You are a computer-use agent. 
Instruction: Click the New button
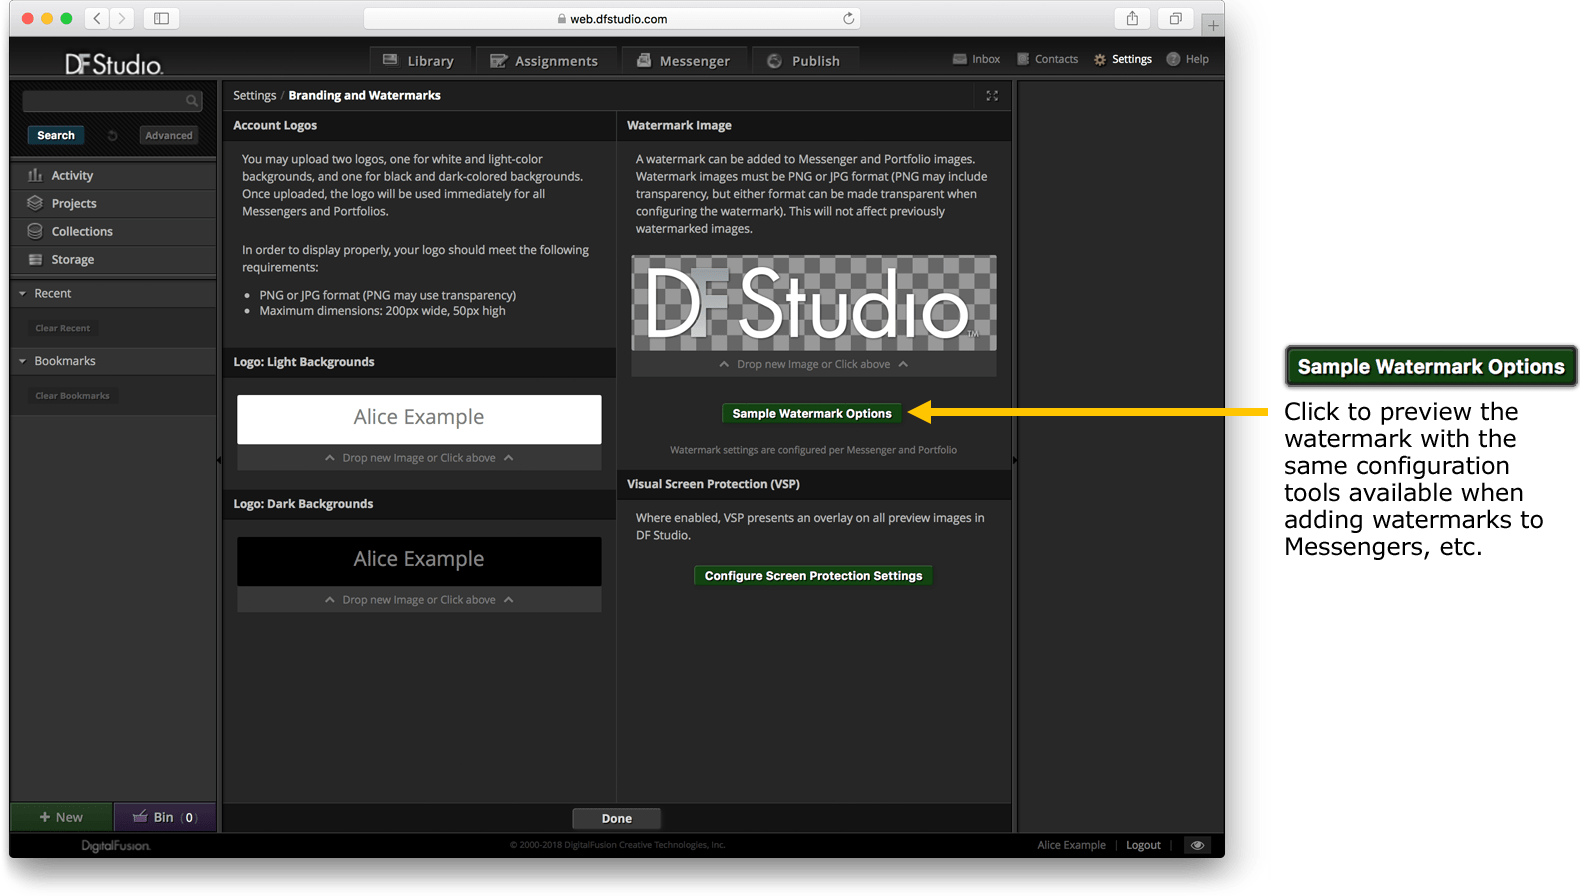pos(61,817)
